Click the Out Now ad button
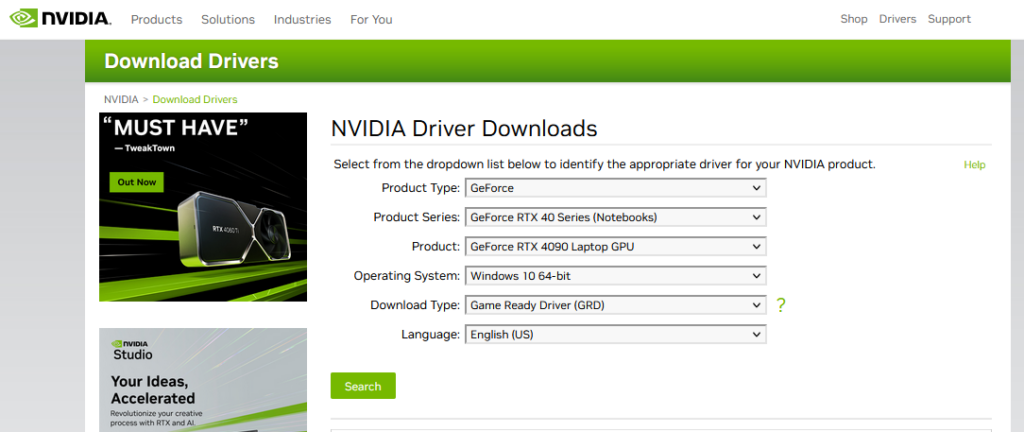 point(136,182)
